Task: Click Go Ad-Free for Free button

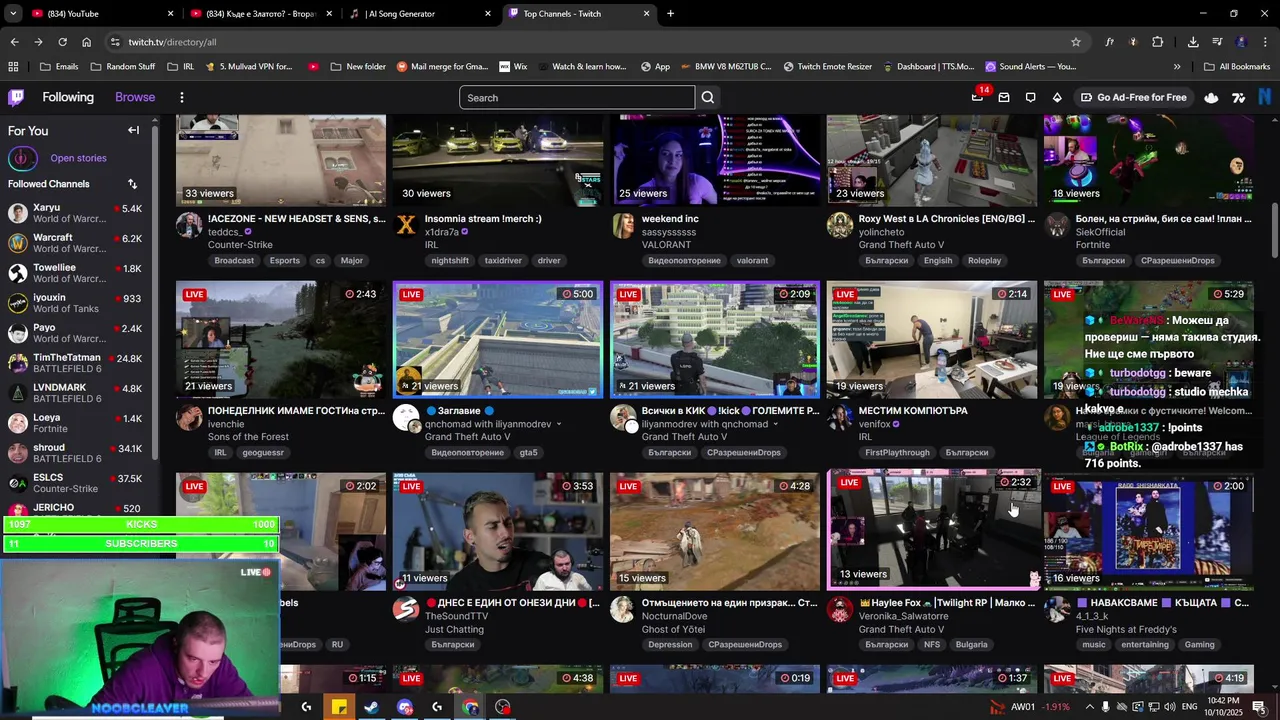Action: pyautogui.click(x=1134, y=97)
